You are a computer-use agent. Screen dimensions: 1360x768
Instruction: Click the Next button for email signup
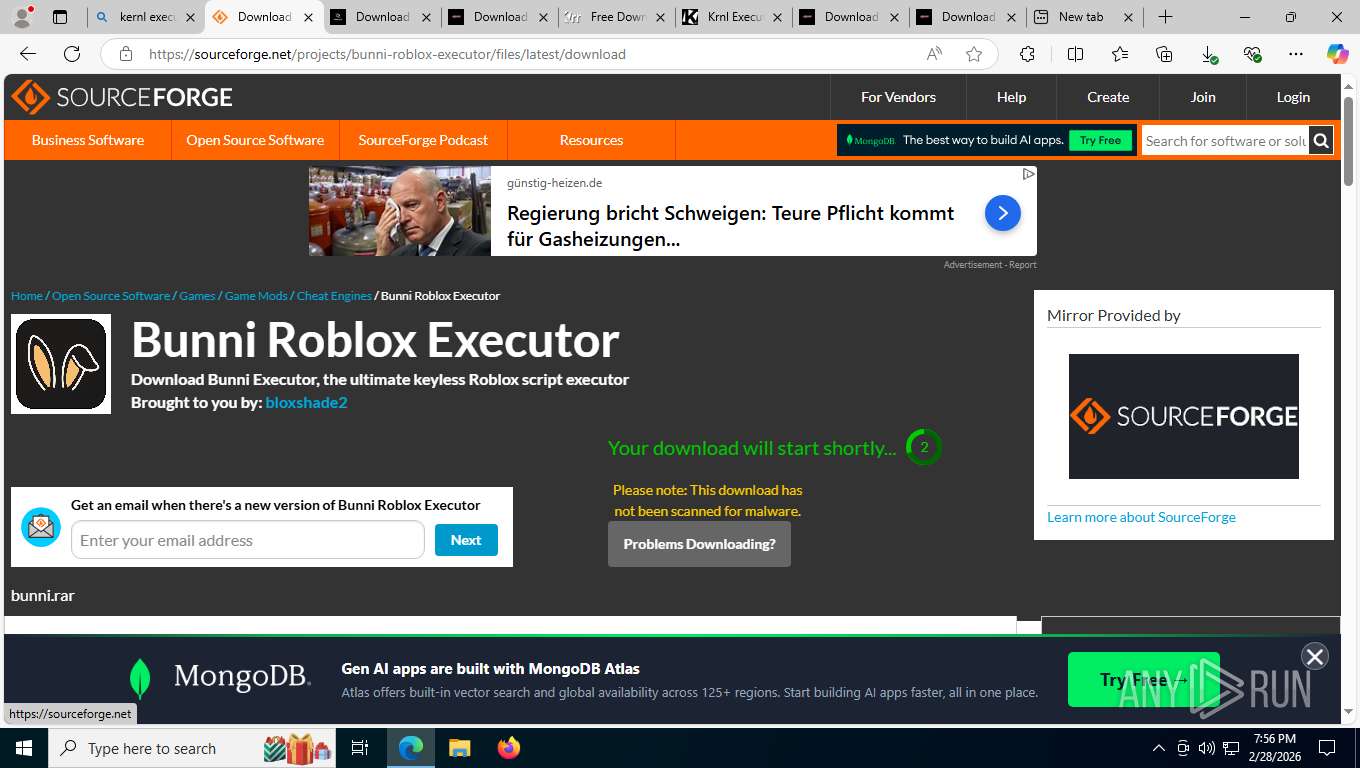[x=466, y=540]
